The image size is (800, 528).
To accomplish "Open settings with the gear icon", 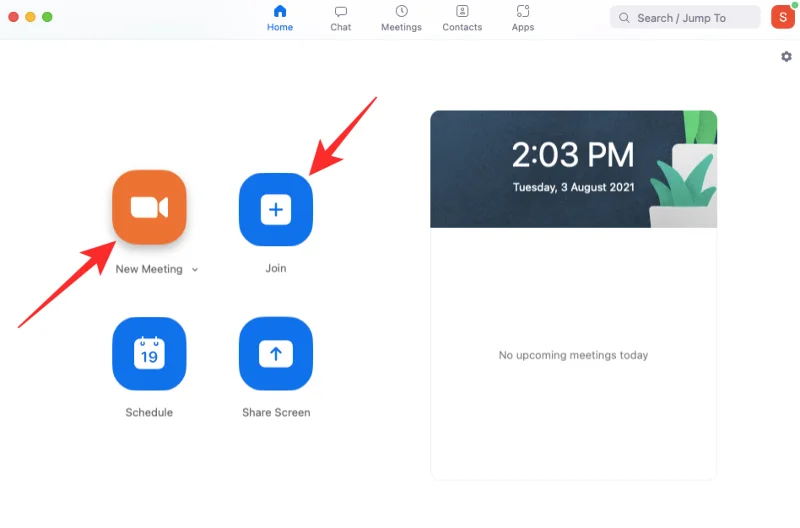I will pyautogui.click(x=786, y=57).
